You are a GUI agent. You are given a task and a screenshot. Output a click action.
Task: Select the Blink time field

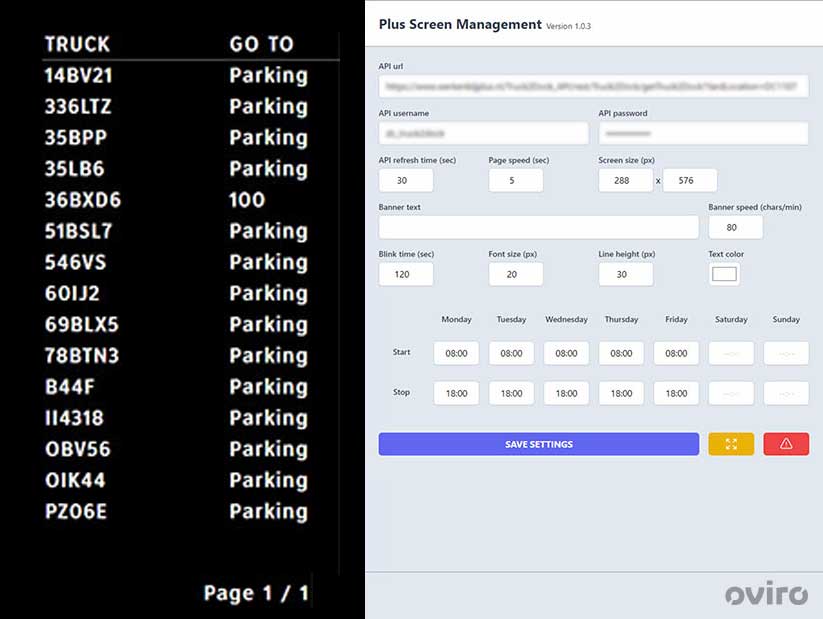pyautogui.click(x=406, y=274)
